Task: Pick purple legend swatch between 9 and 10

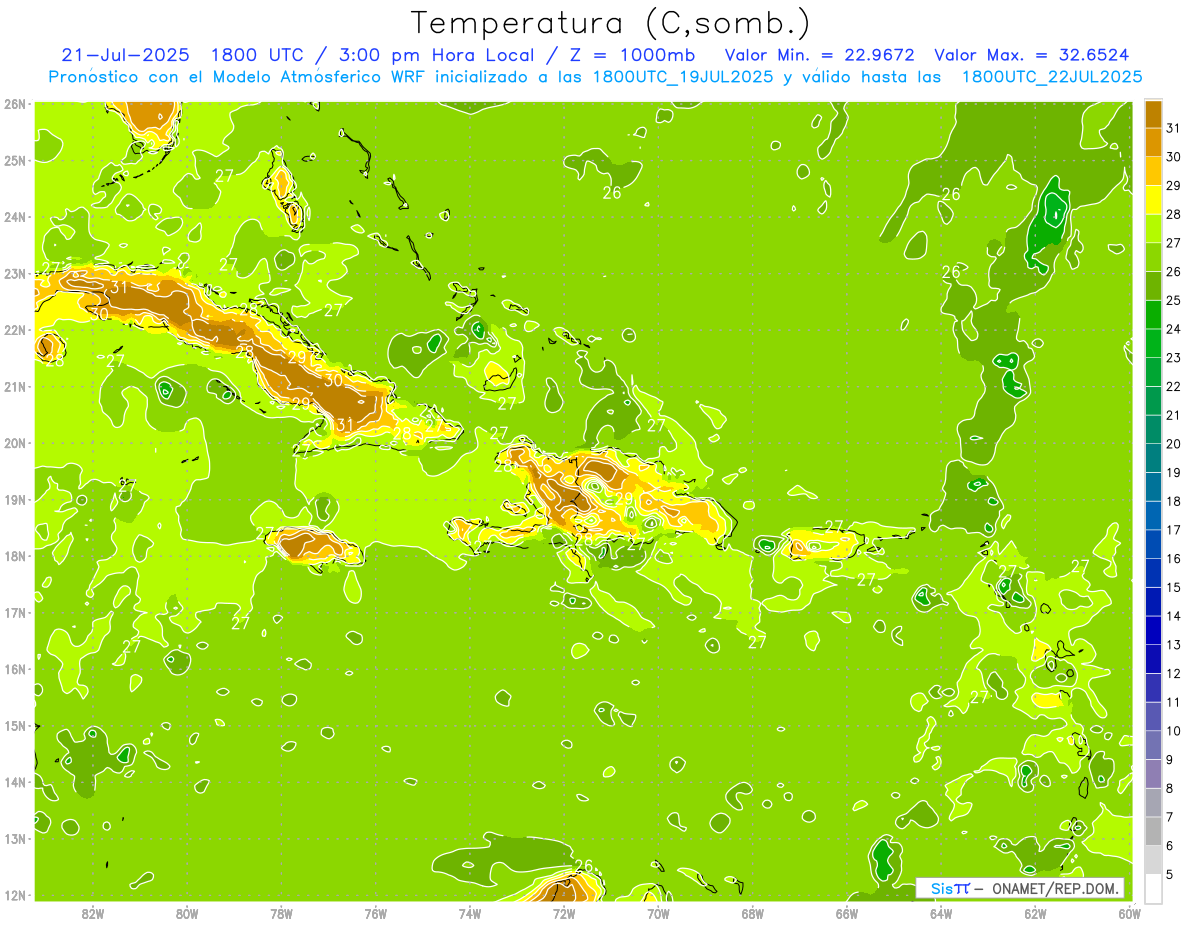Action: point(1153,745)
